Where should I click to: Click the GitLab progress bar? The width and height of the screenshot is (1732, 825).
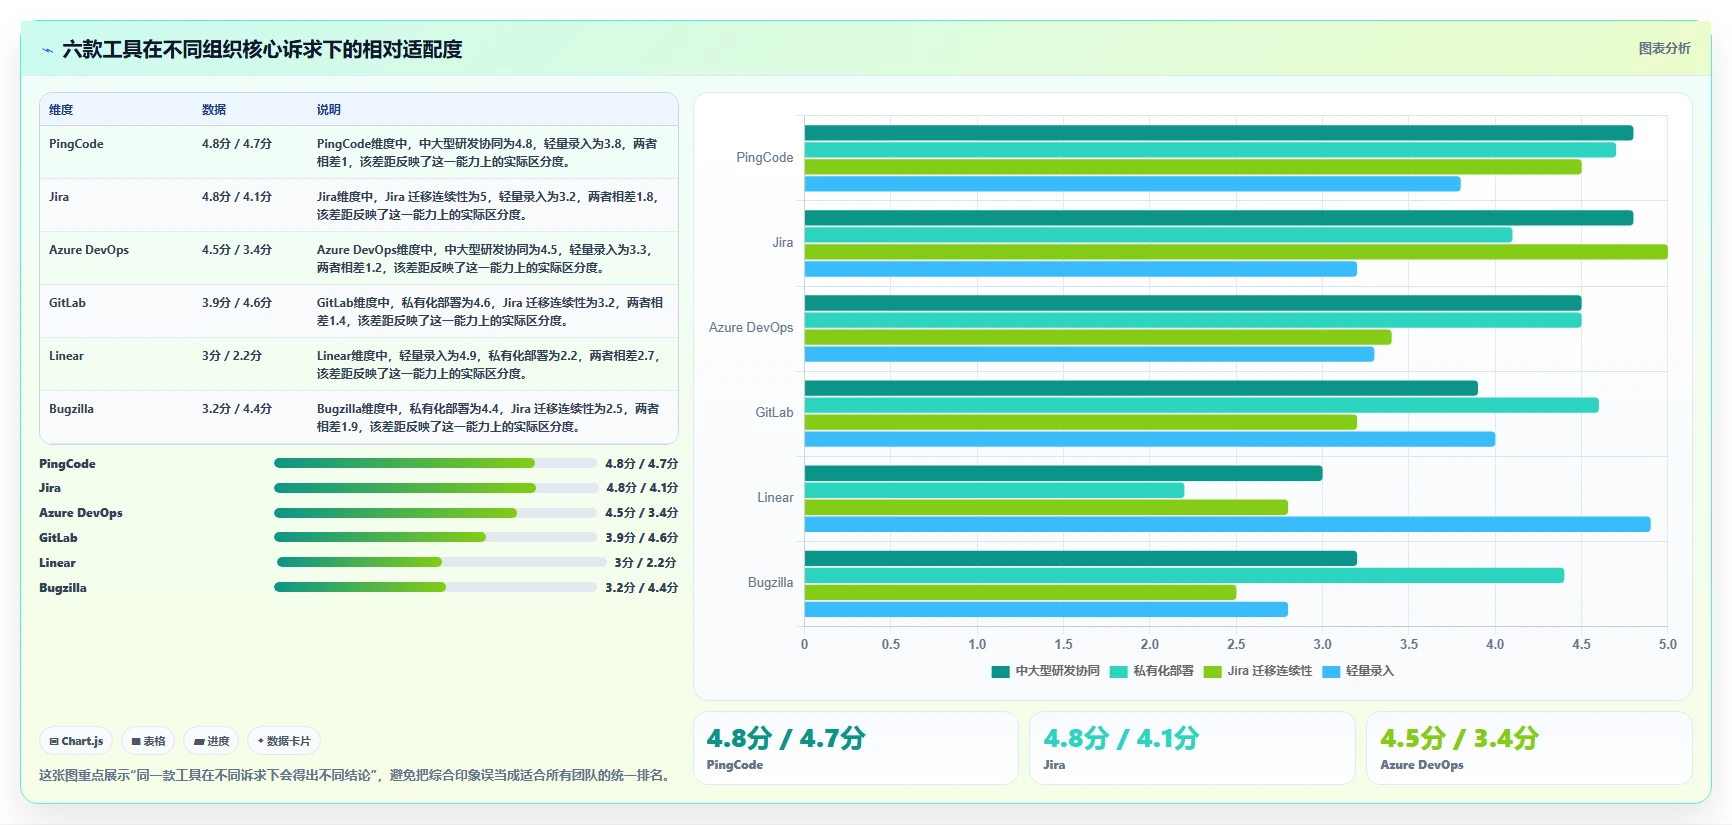[x=435, y=537]
